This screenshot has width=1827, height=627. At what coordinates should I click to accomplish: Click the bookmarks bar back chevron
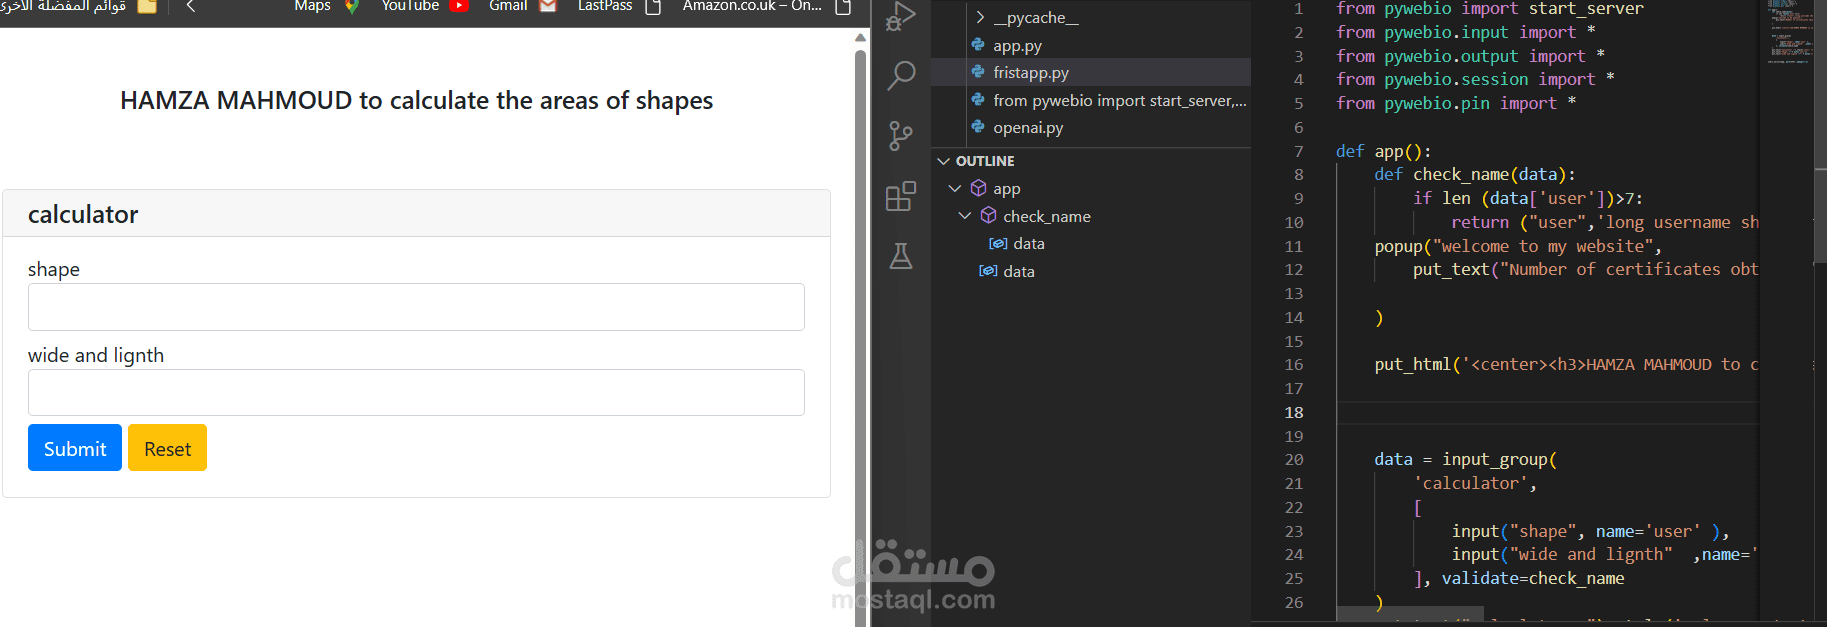[x=191, y=6]
